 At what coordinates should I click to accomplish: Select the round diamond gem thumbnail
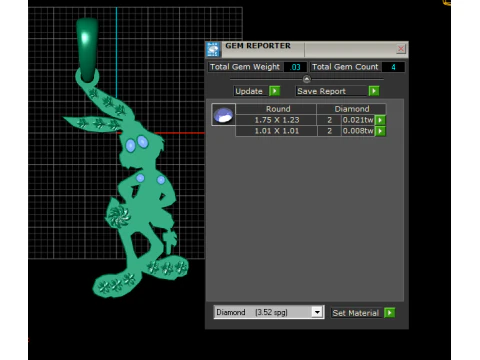pyautogui.click(x=223, y=114)
